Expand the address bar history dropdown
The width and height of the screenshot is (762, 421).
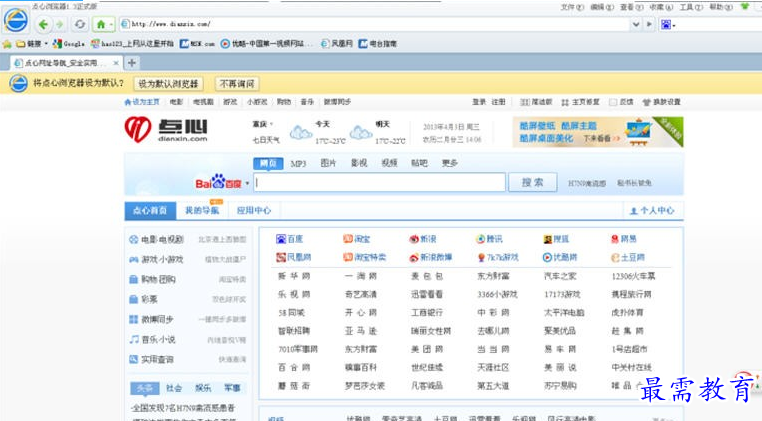pyautogui.click(x=635, y=24)
